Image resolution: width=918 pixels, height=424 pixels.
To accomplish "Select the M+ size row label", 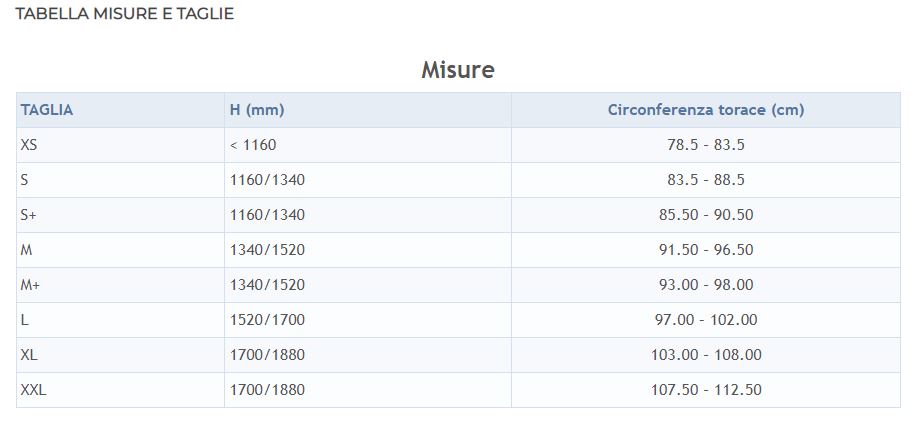I will (x=30, y=285).
